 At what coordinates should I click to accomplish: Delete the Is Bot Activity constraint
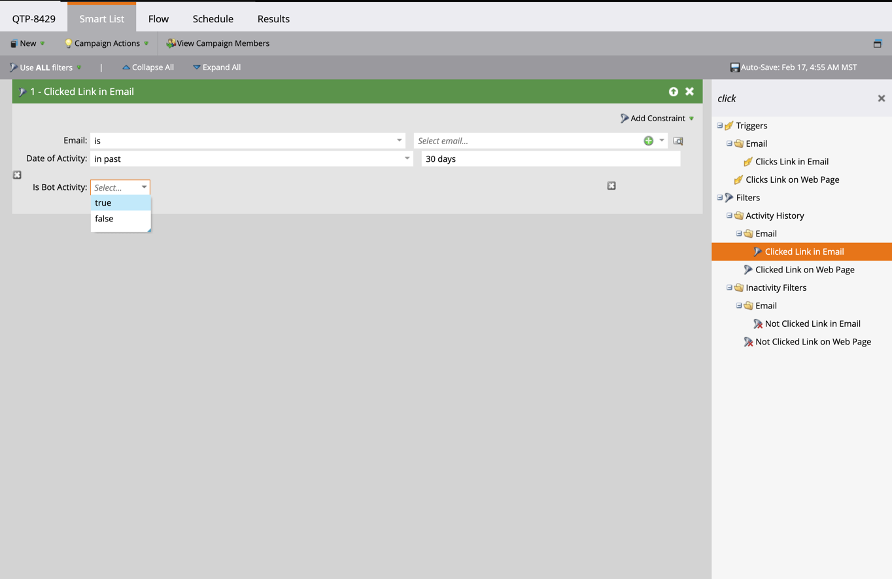612,186
